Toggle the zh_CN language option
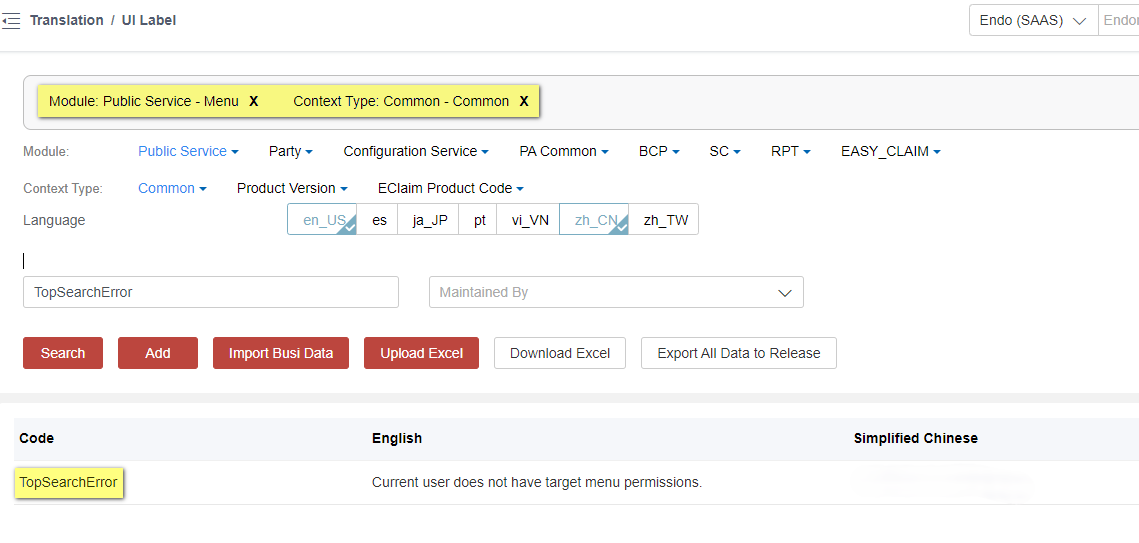The image size is (1139, 543). click(x=595, y=220)
